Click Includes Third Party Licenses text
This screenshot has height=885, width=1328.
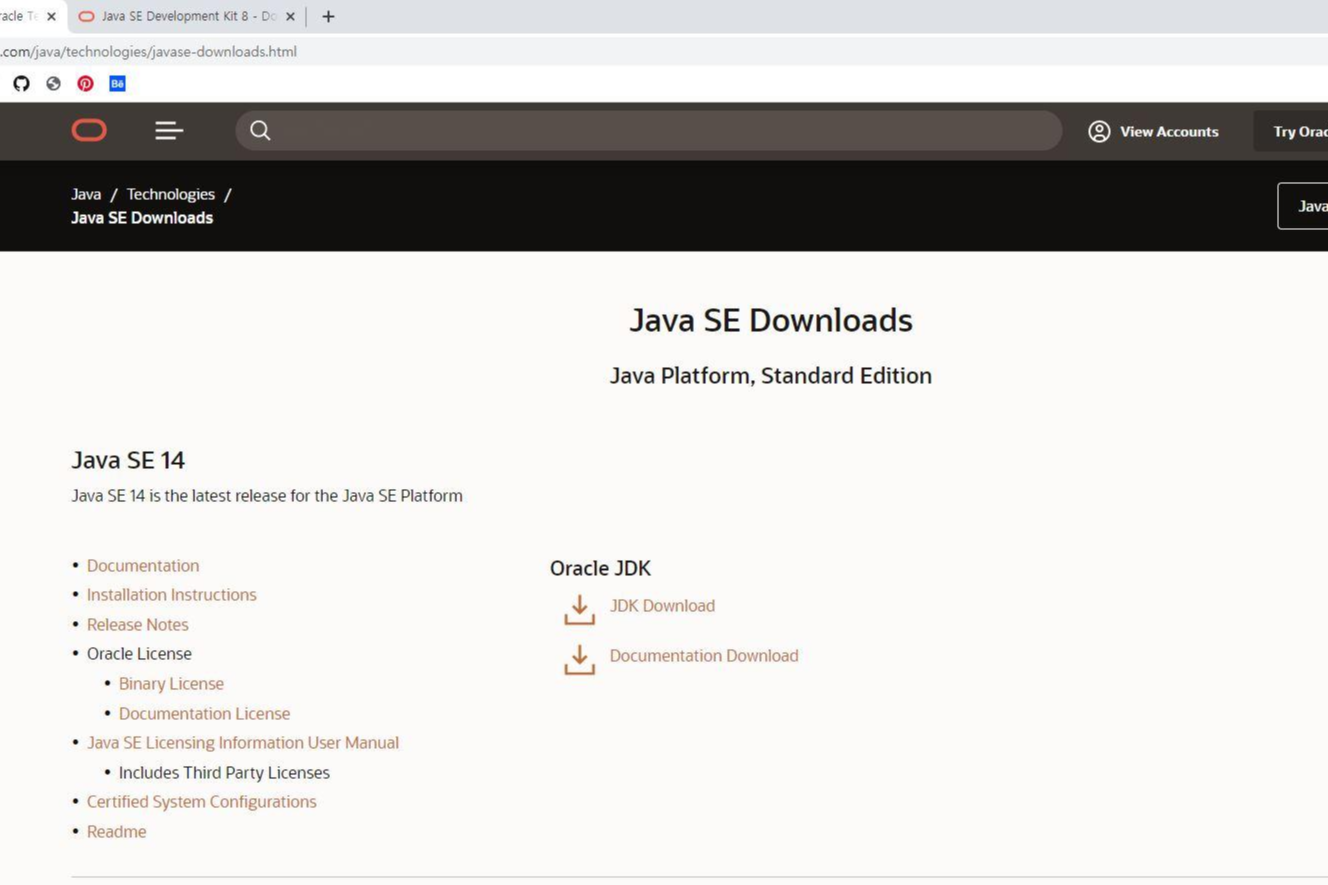coord(224,773)
